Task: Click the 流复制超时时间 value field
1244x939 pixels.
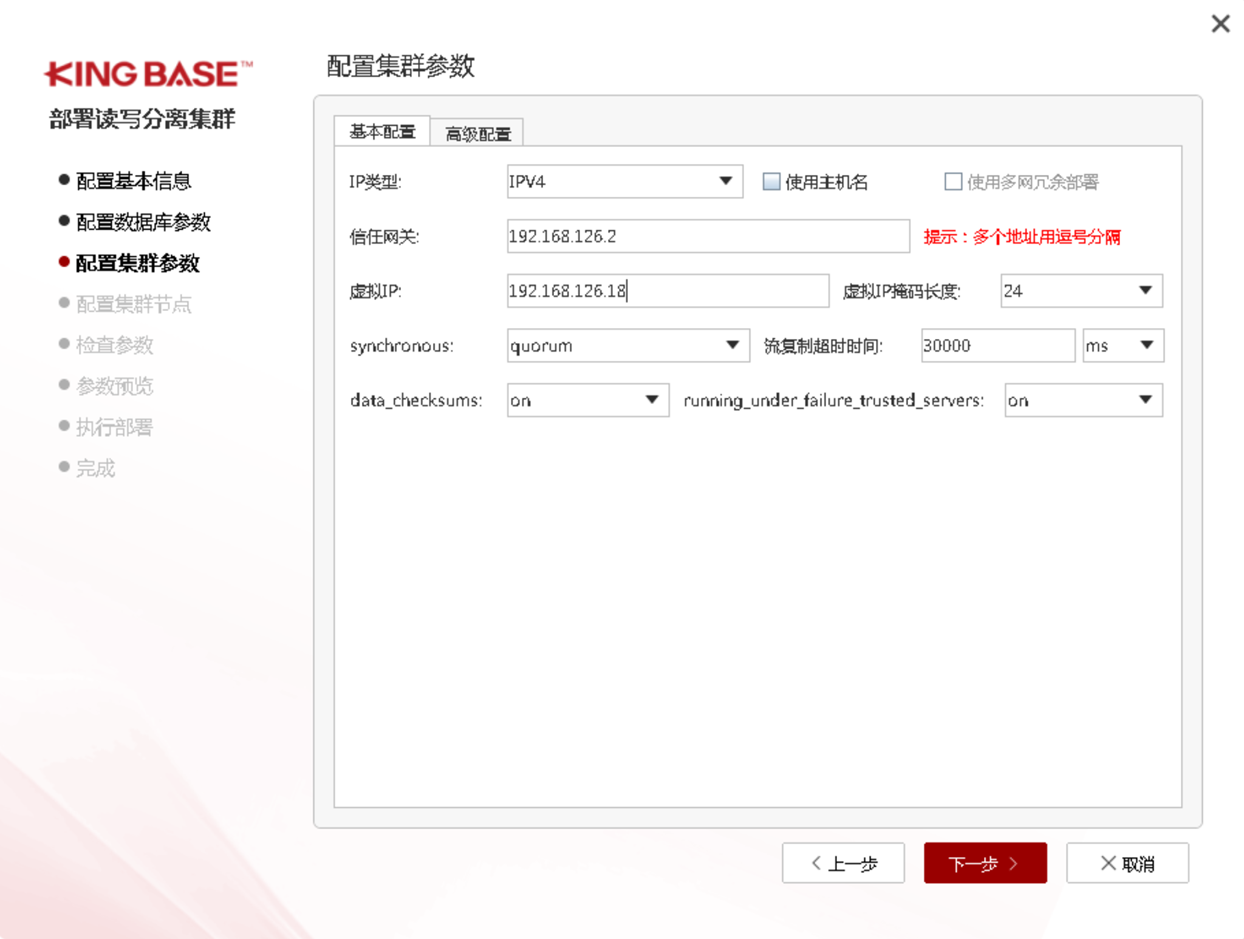Action: coord(997,346)
